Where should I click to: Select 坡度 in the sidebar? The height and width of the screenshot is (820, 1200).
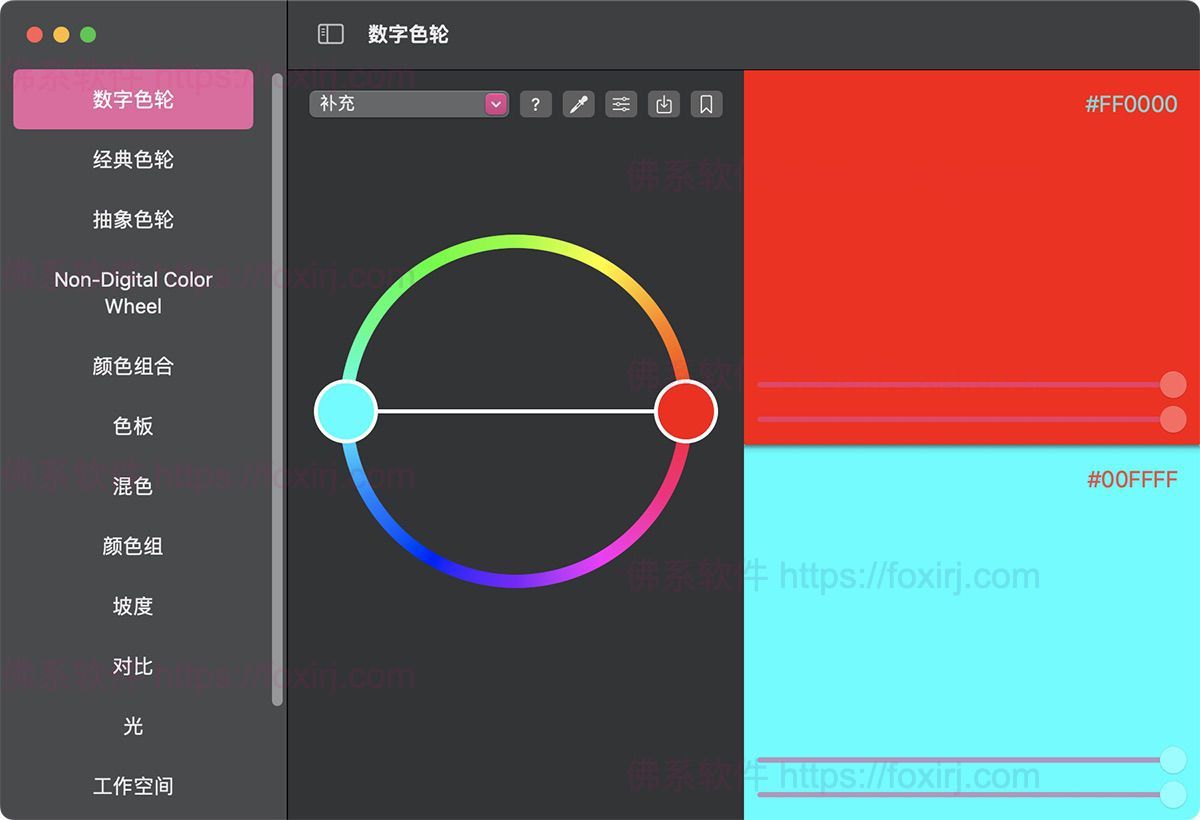click(x=133, y=606)
